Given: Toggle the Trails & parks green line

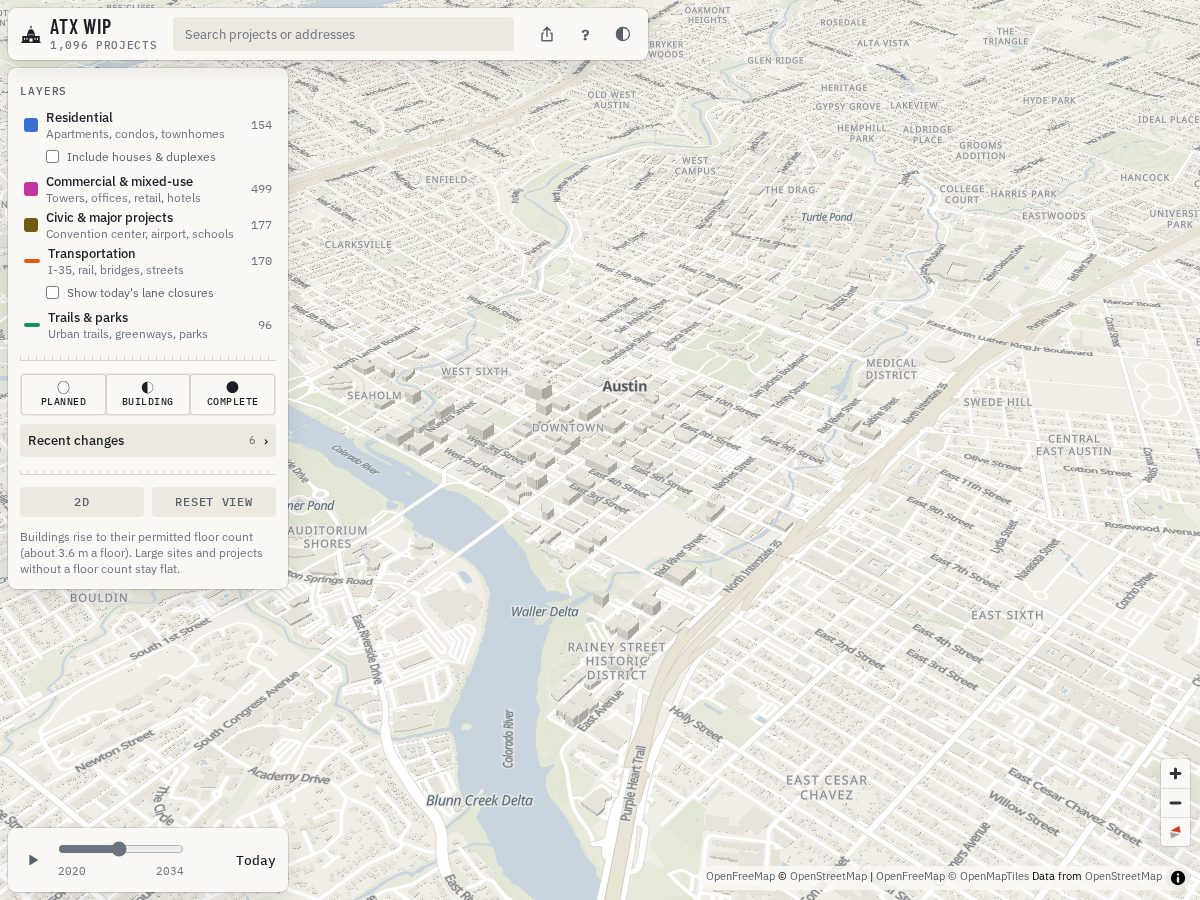Looking at the screenshot, I should click(x=32, y=325).
